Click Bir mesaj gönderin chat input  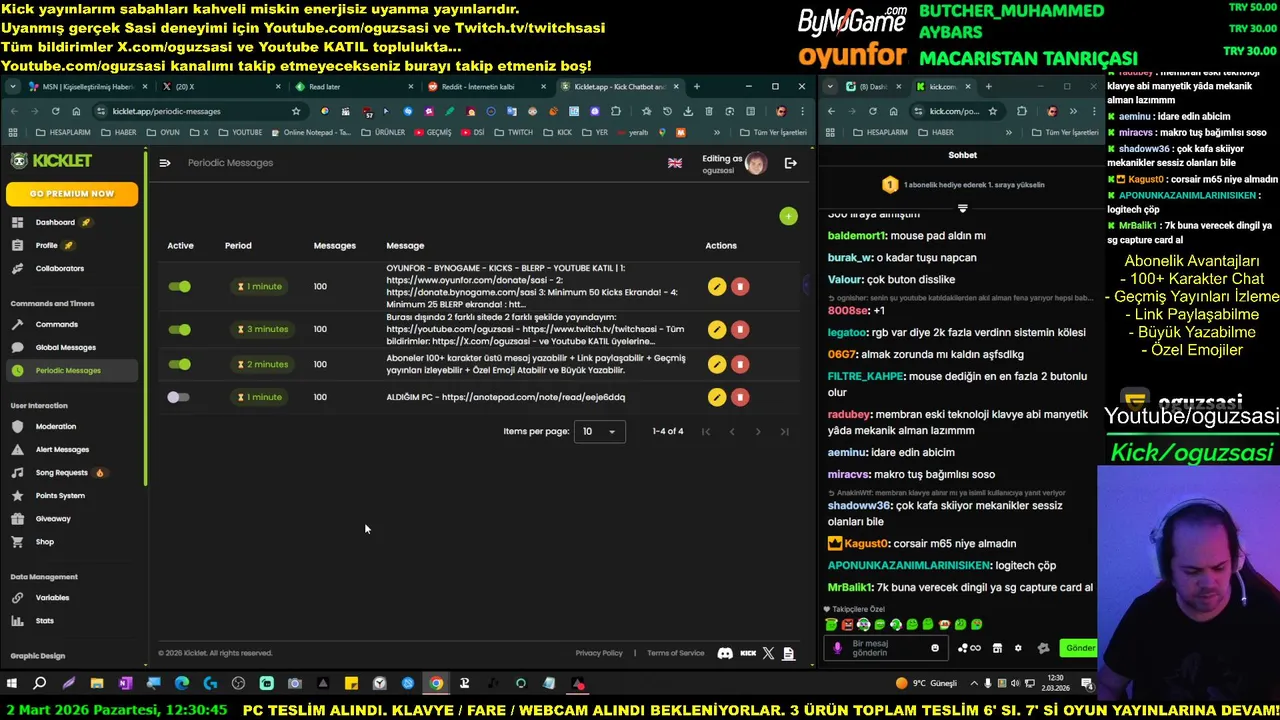[886, 648]
